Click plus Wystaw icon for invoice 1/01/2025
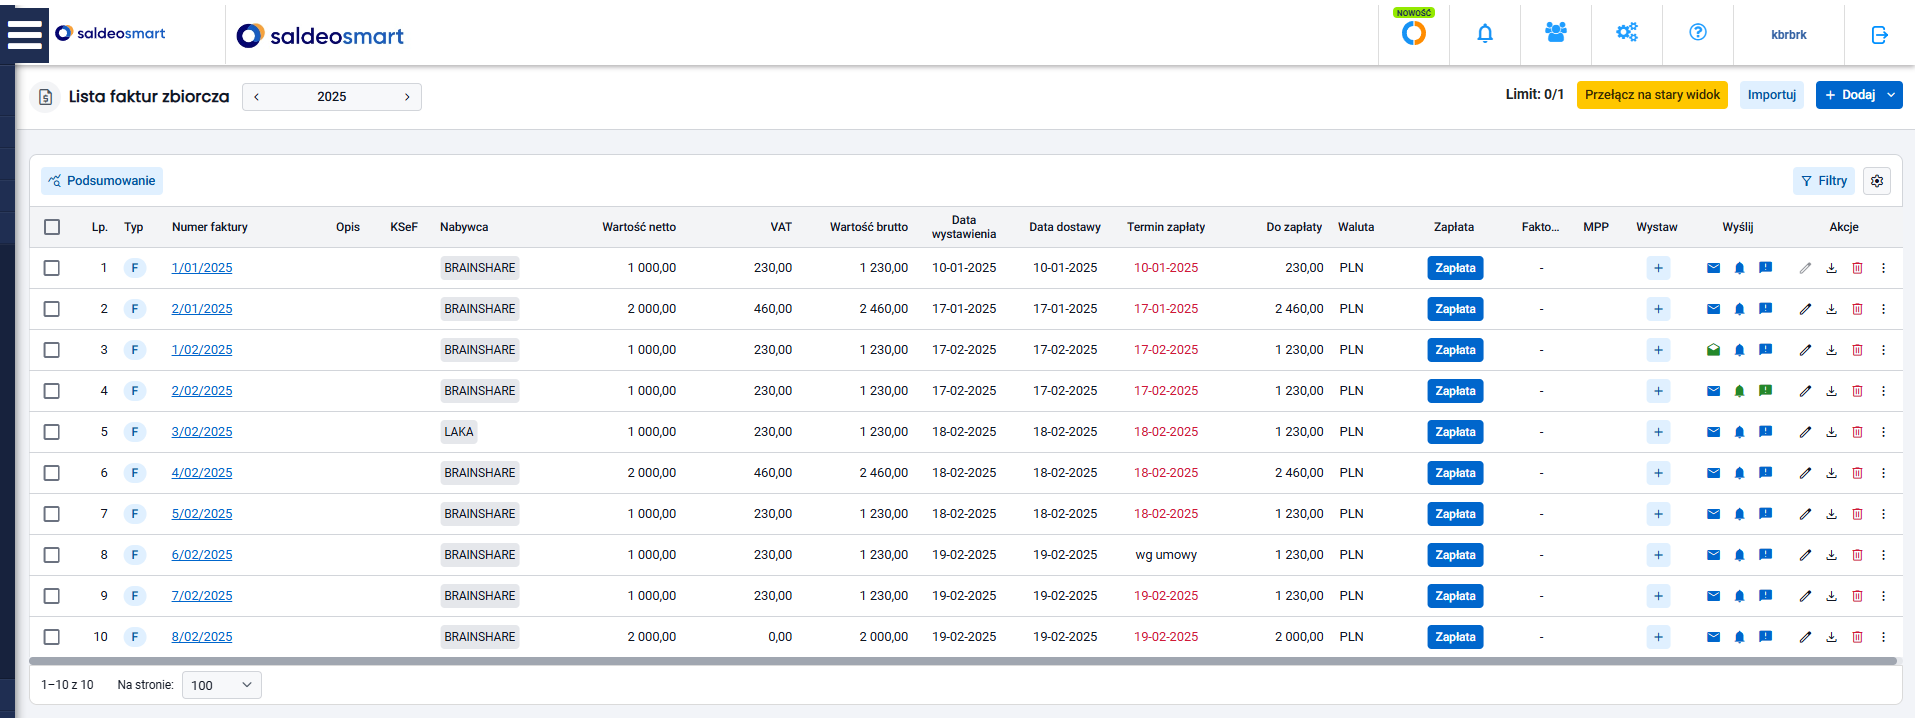The width and height of the screenshot is (1915, 718). pyautogui.click(x=1658, y=268)
